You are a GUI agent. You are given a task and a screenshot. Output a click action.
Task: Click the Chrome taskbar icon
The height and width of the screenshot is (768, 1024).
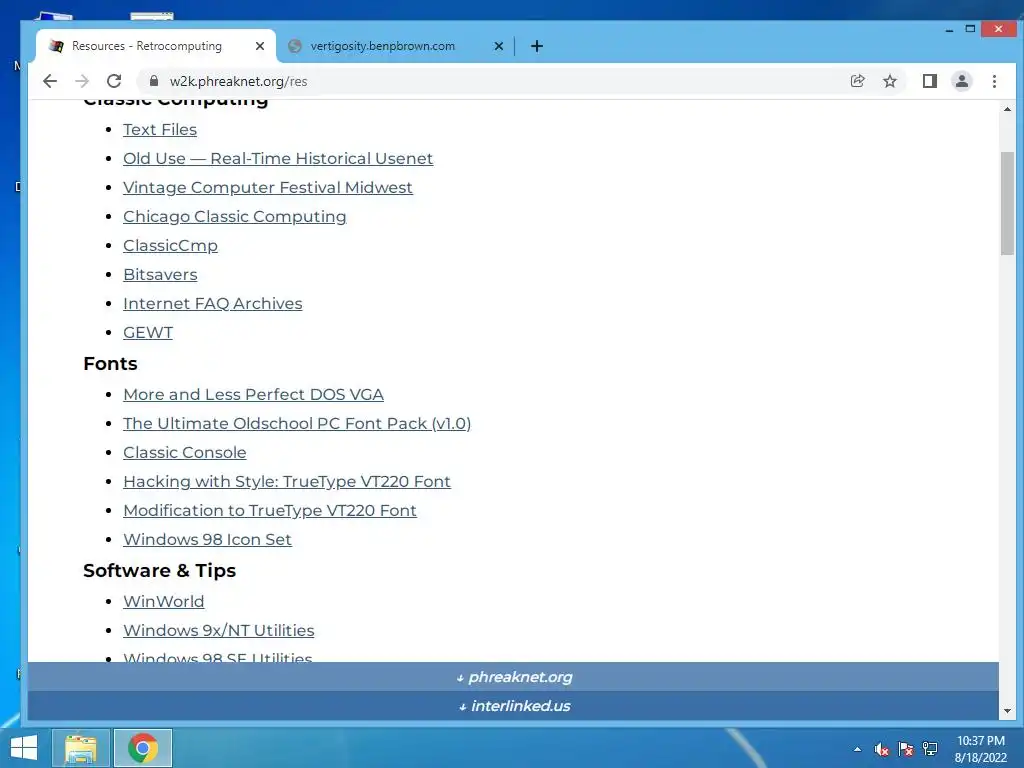143,748
